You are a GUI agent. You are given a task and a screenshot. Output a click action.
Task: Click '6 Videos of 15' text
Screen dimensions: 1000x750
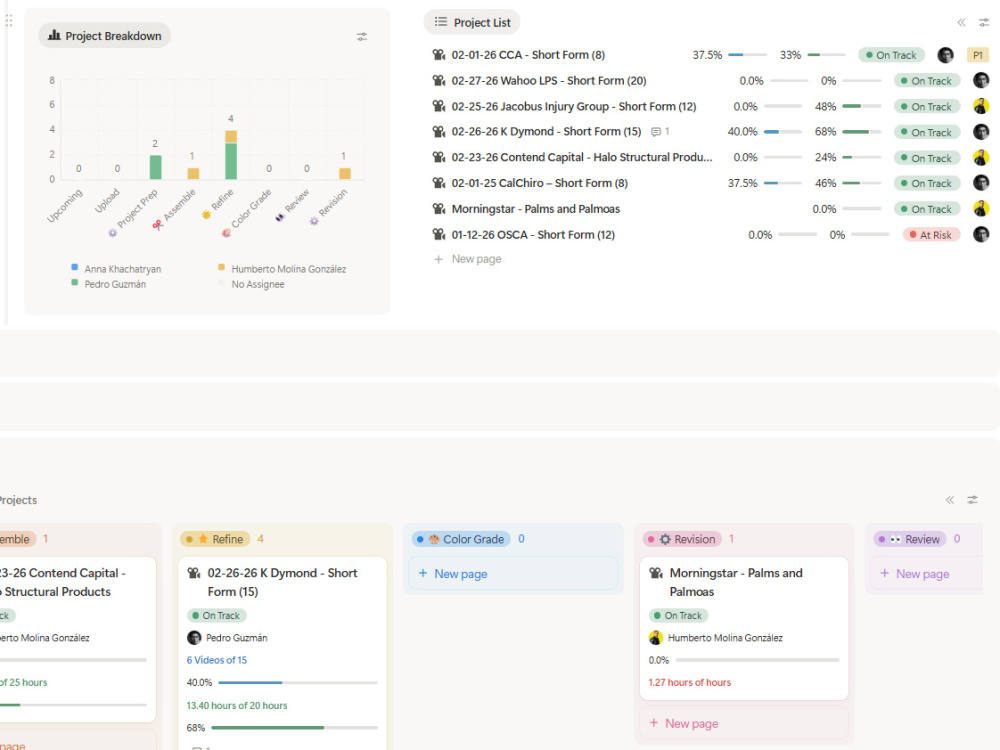216,660
